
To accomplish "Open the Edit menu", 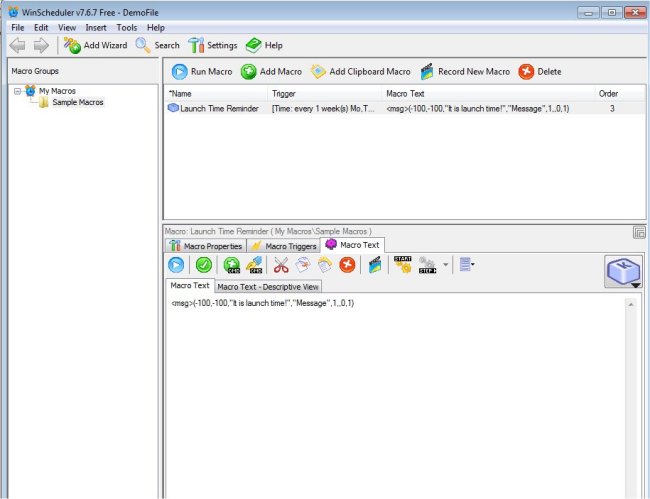I will pos(41,27).
